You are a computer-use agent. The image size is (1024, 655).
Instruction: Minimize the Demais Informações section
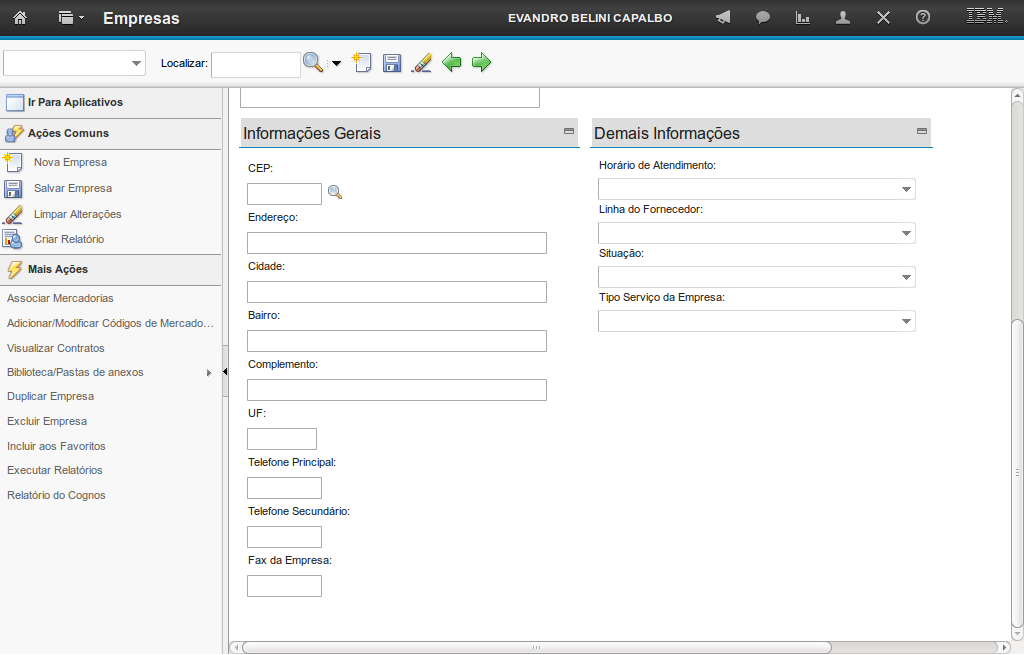pyautogui.click(x=922, y=131)
